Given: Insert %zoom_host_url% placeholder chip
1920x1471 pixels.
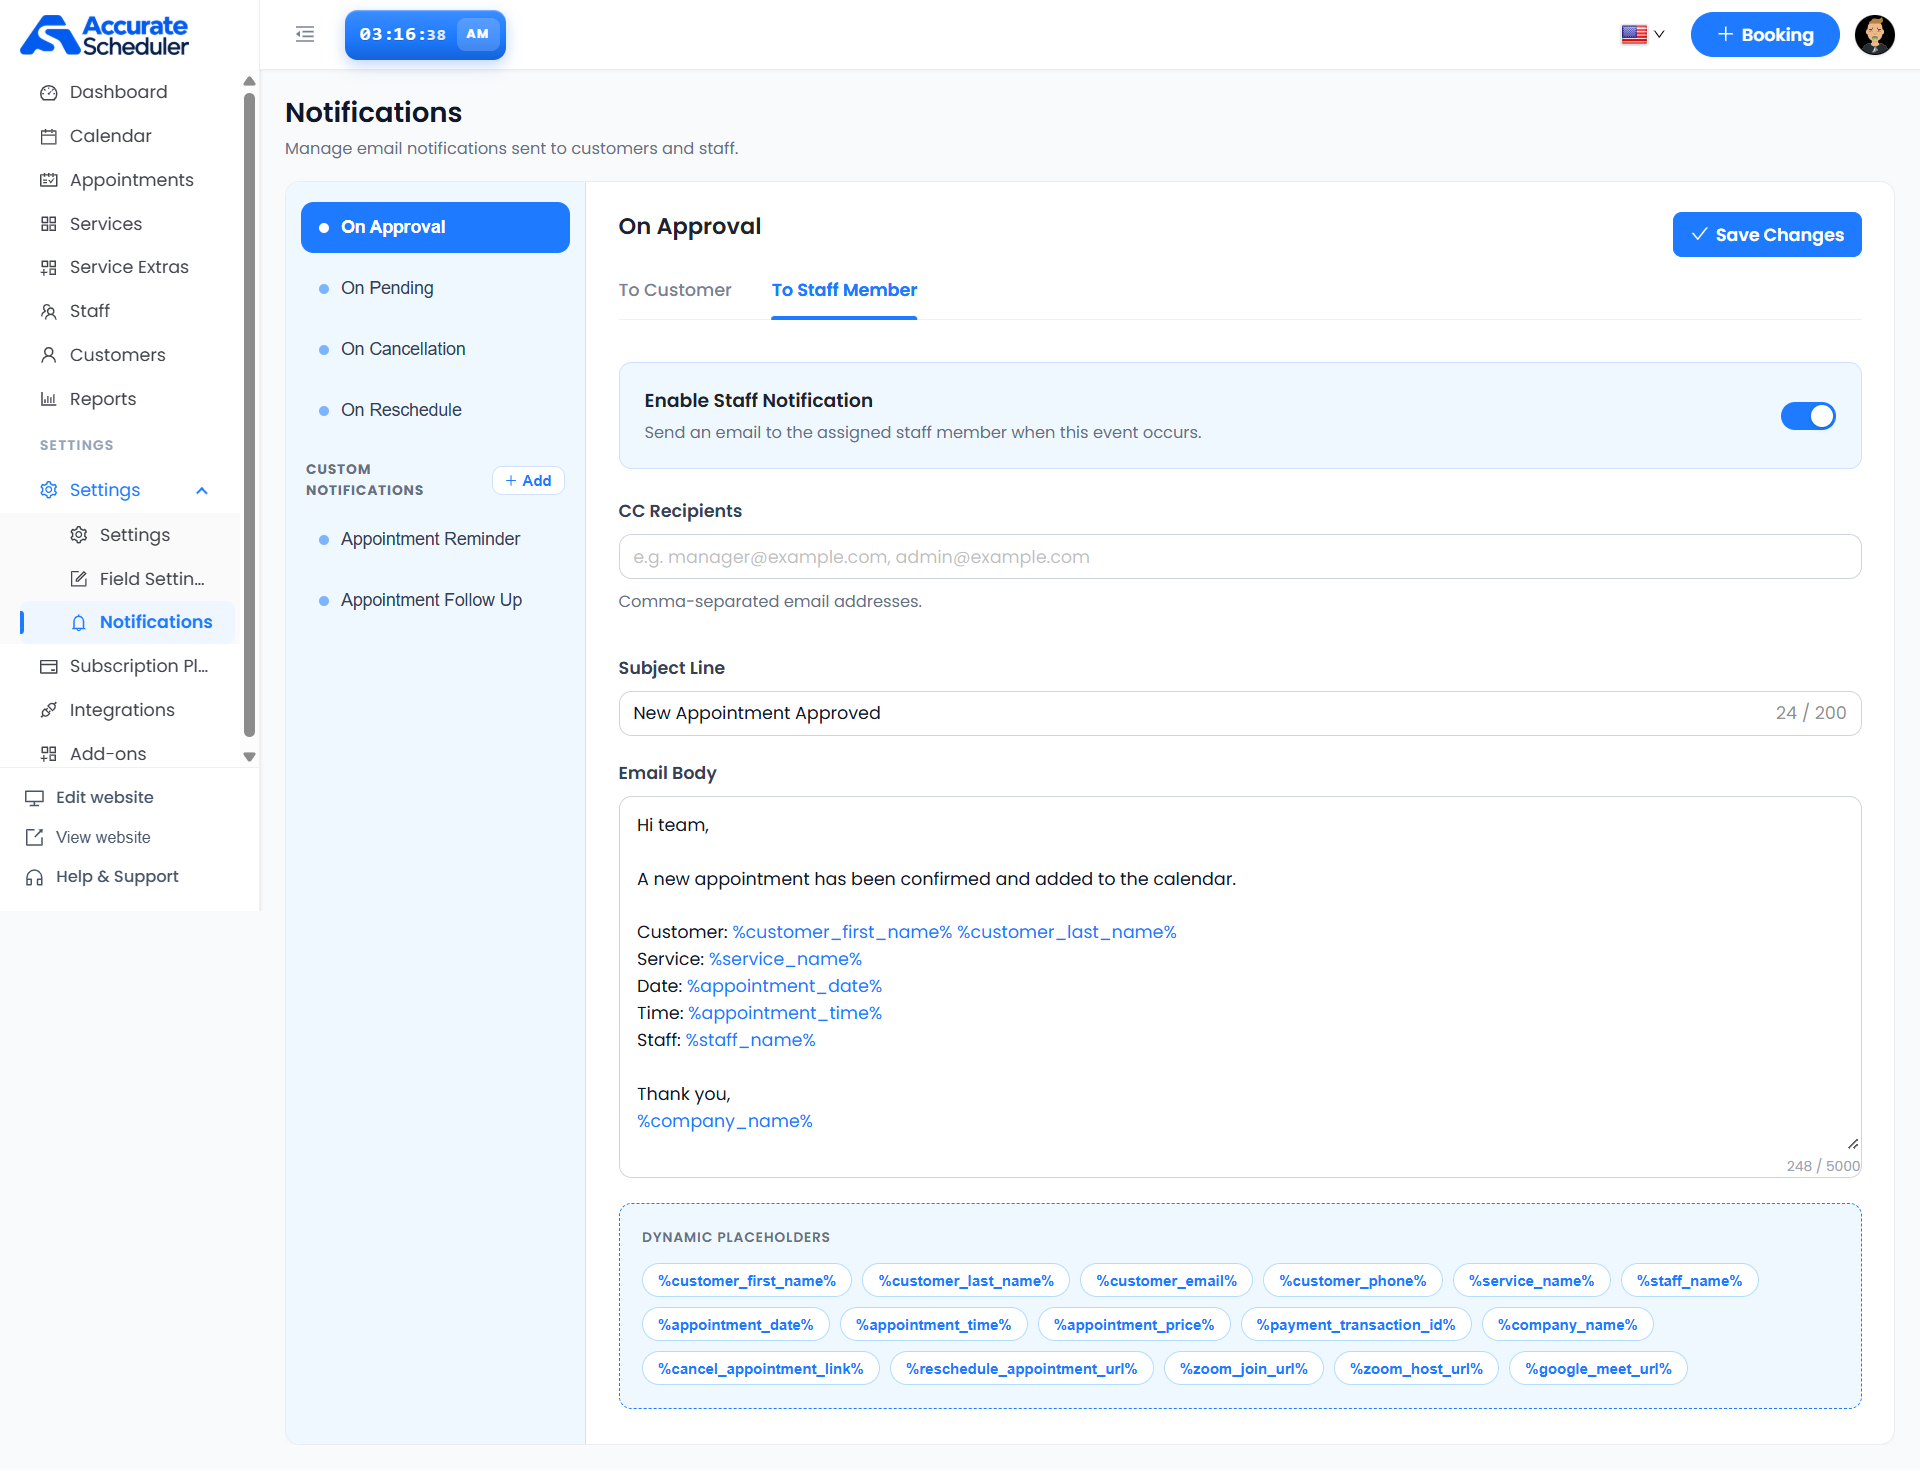Looking at the screenshot, I should [1416, 1369].
